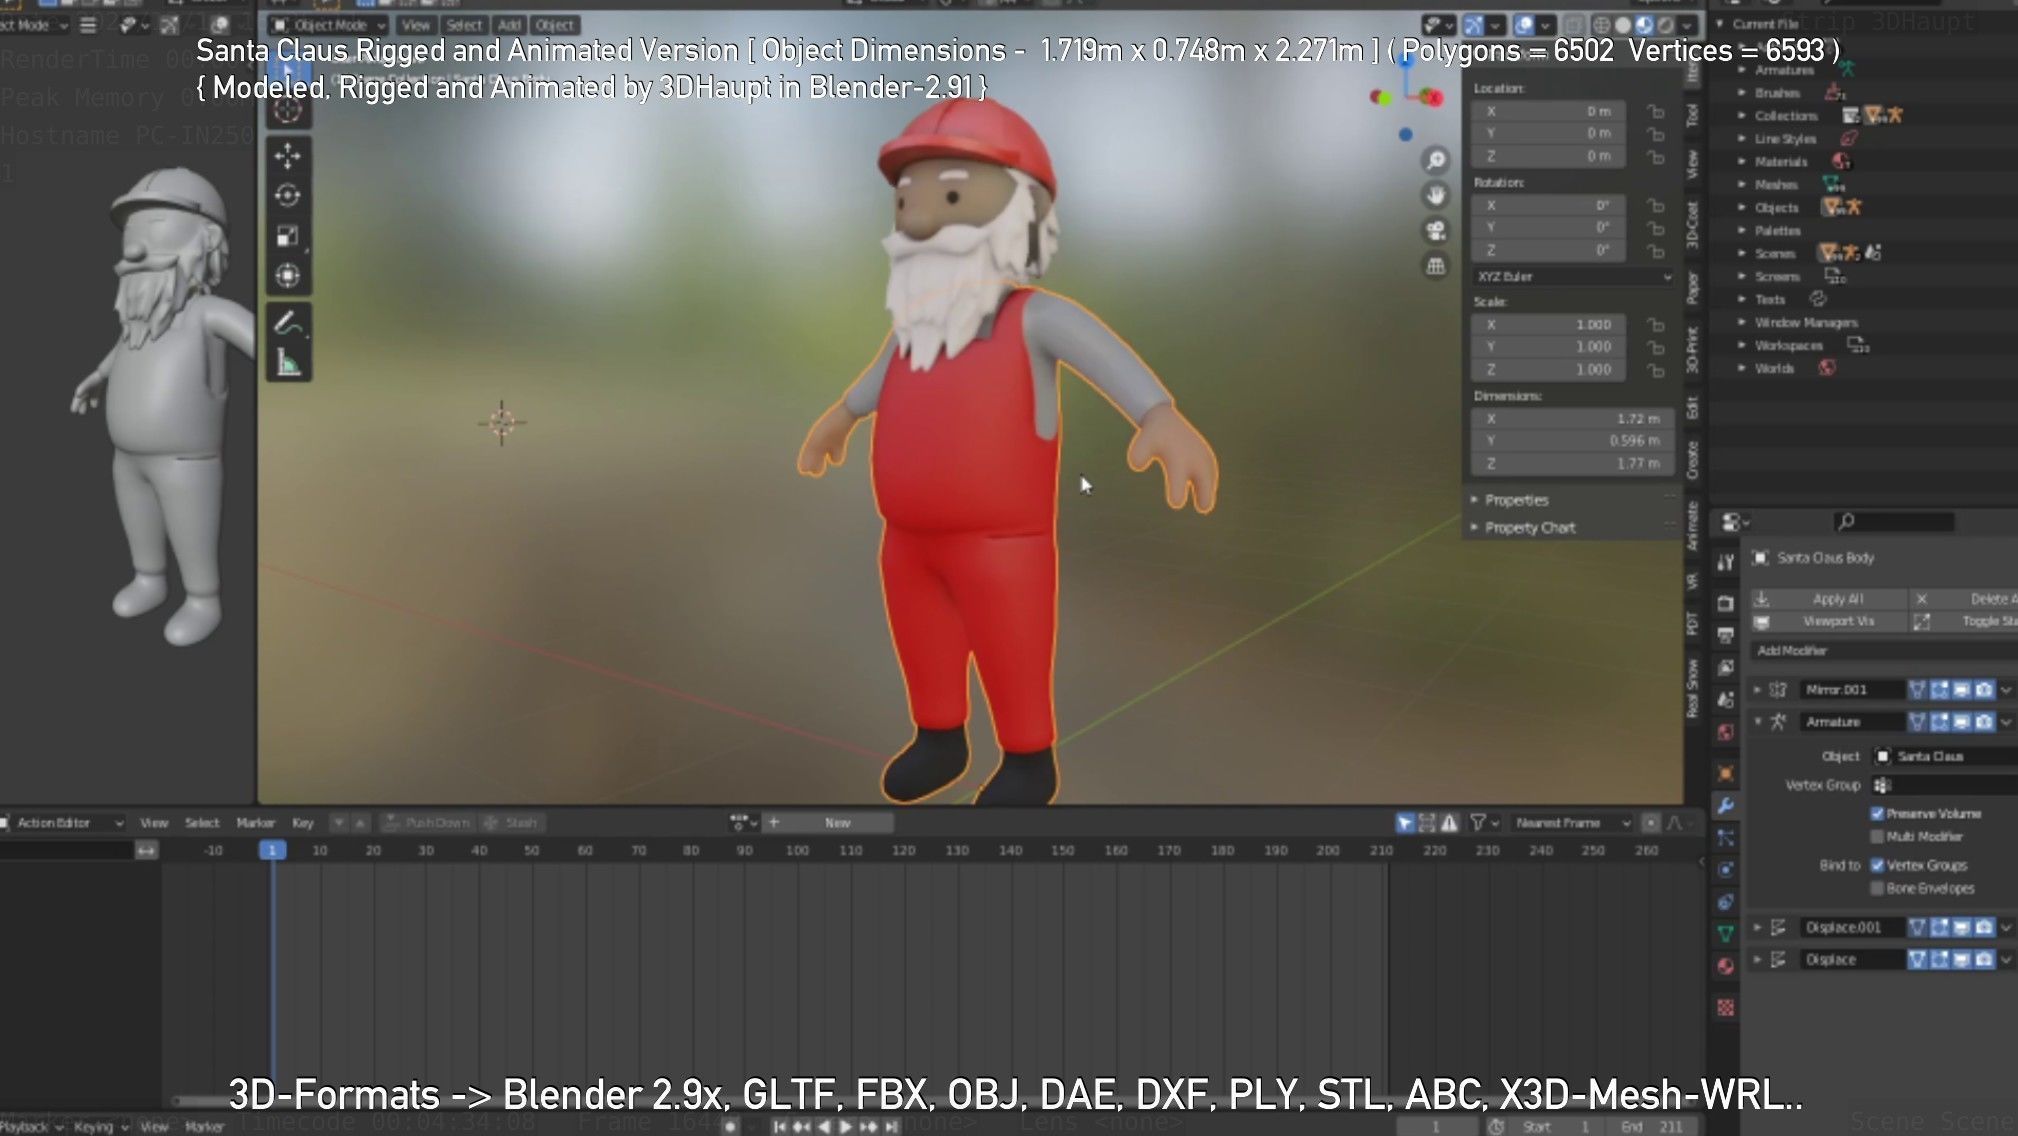This screenshot has width=2018, height=1136.
Task: Select material preview shading
Action: 1644,25
